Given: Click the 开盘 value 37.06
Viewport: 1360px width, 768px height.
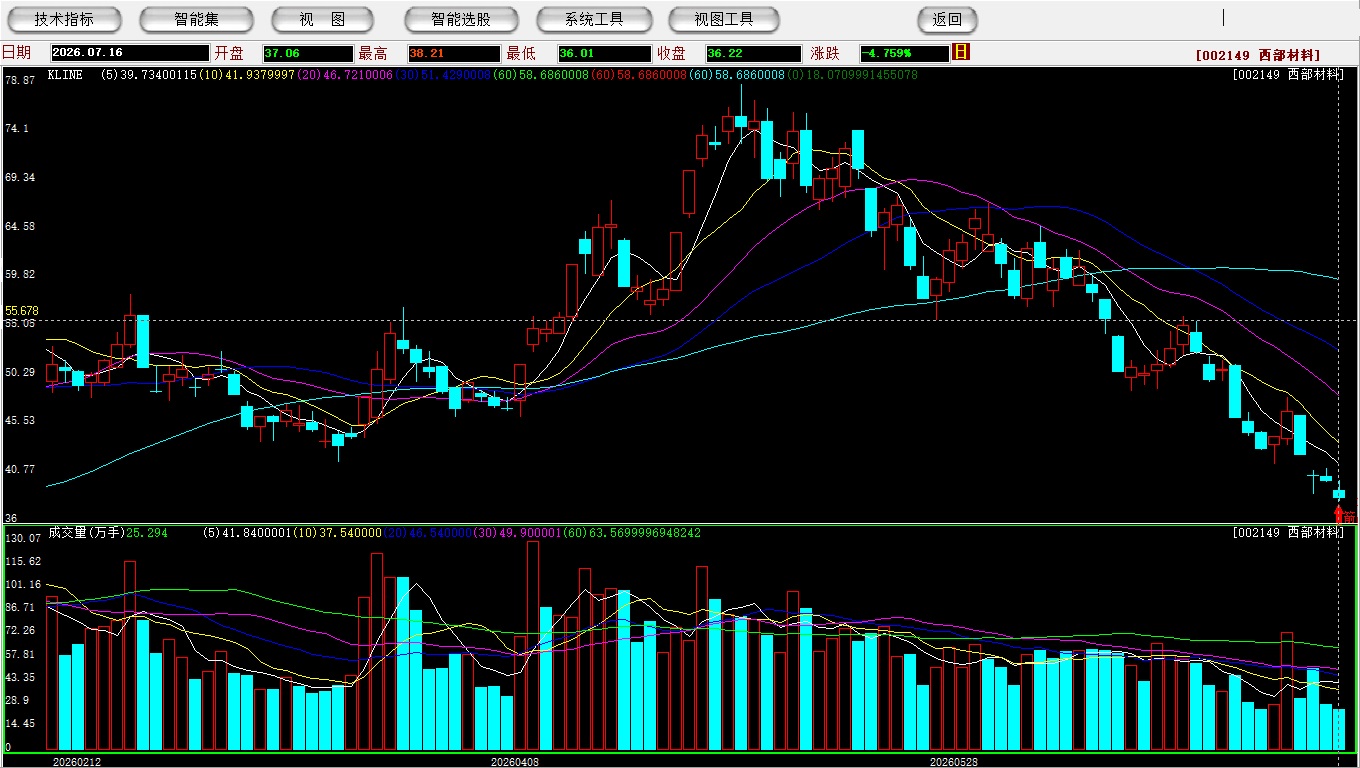Looking at the screenshot, I should (x=308, y=53).
